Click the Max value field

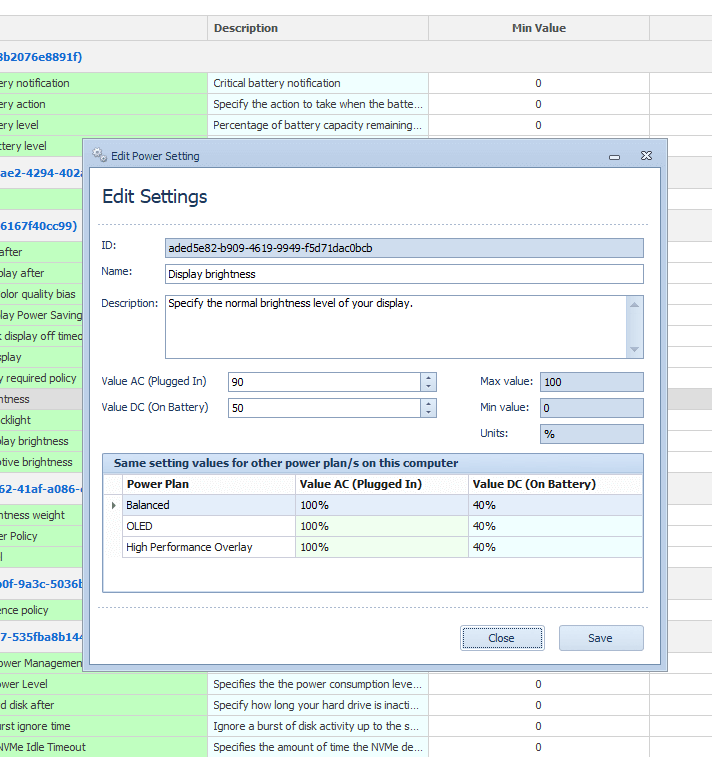(591, 382)
